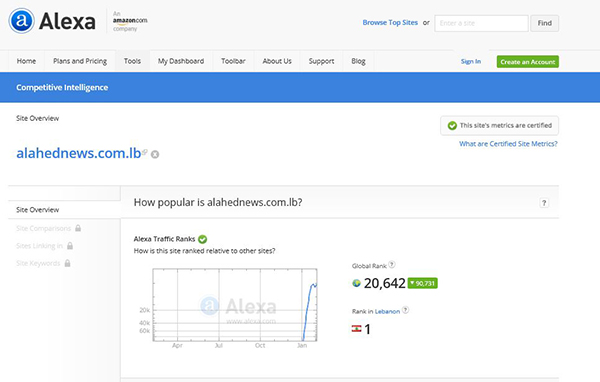The height and width of the screenshot is (382, 600).
Task: Open What are Certified Site Metrics link
Action: tap(508, 144)
